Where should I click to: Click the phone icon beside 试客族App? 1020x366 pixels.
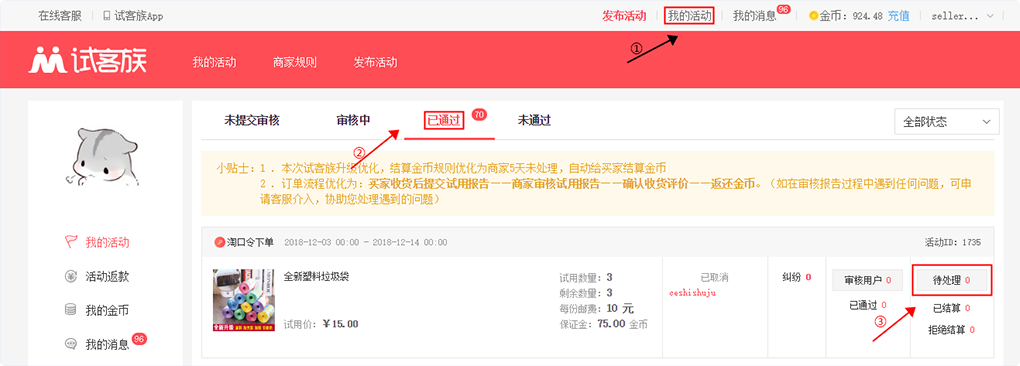pos(106,16)
